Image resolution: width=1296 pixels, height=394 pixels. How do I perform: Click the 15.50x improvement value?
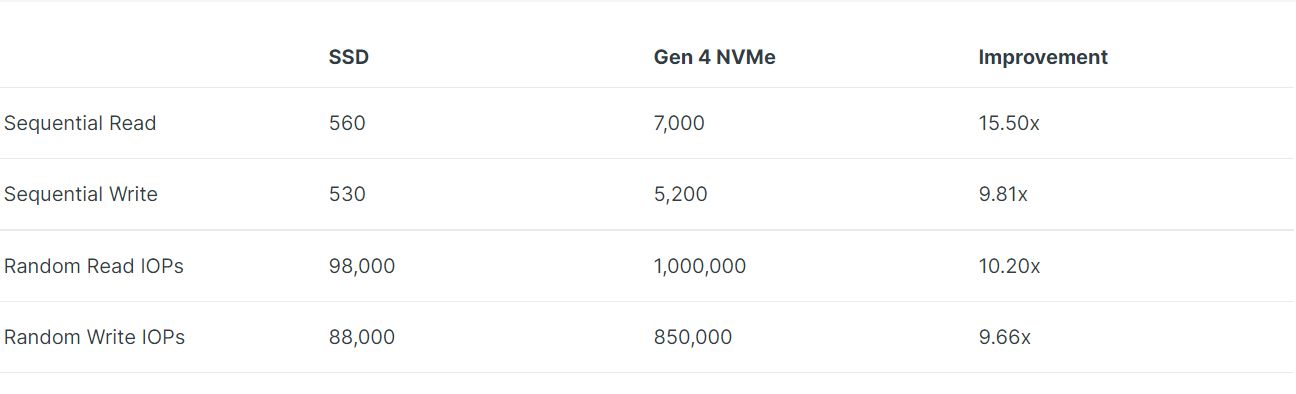point(1009,123)
